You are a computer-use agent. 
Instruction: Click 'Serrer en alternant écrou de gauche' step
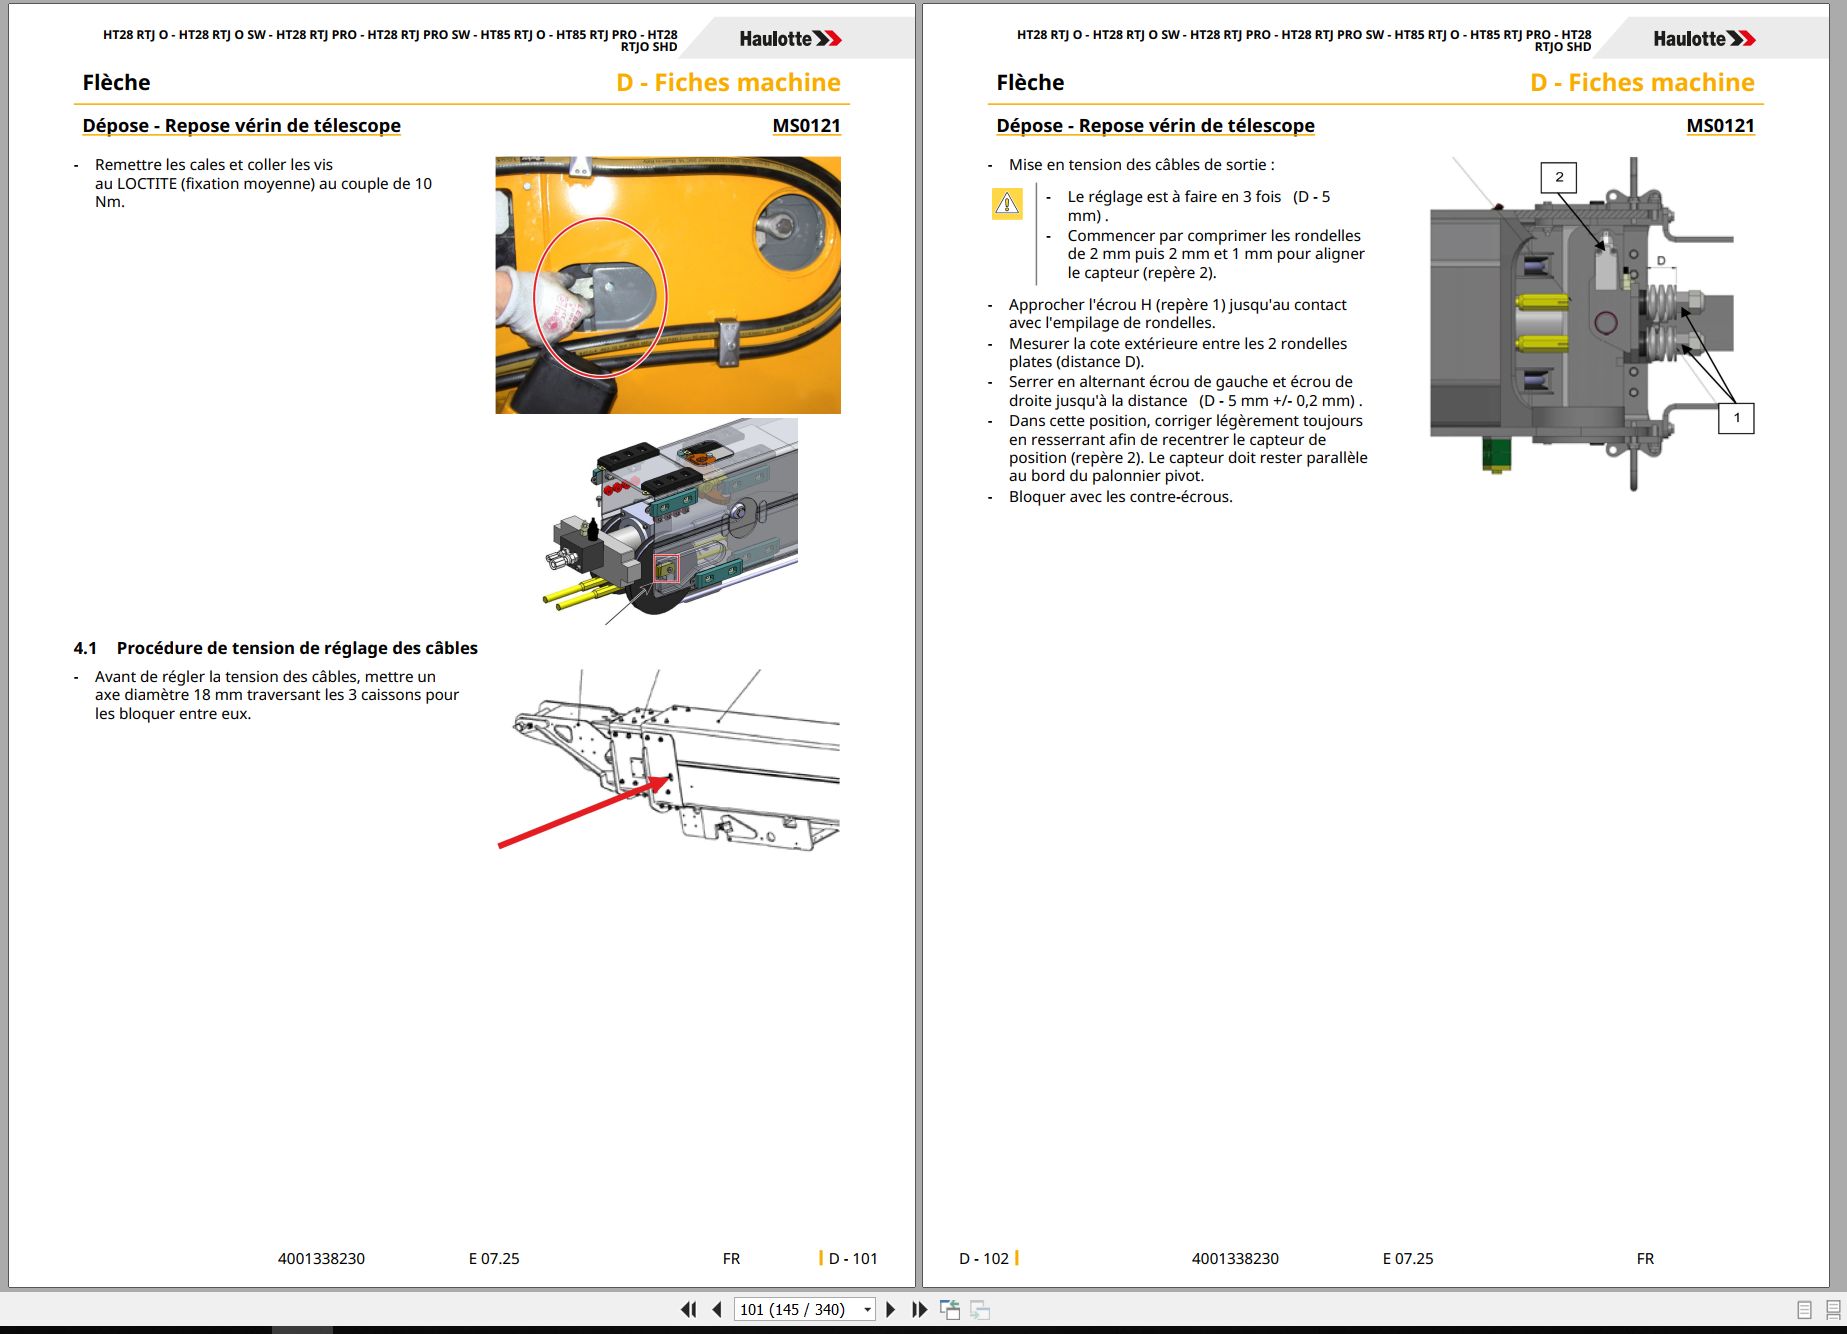pyautogui.click(x=1185, y=391)
